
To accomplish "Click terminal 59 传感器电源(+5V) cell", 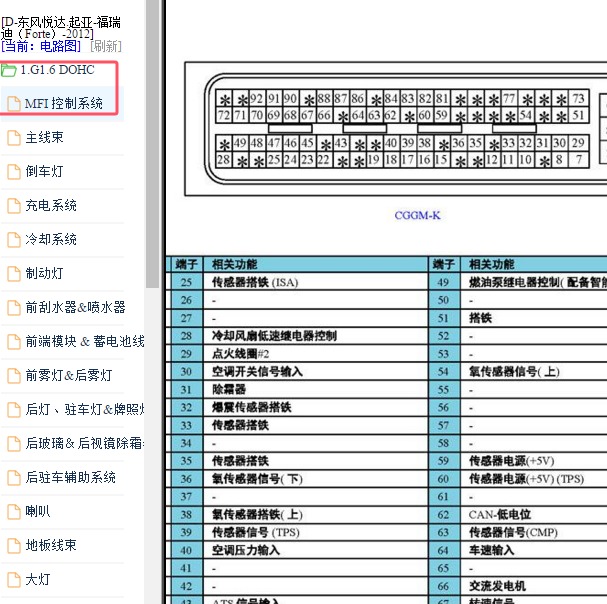I will pyautogui.click(x=534, y=461).
